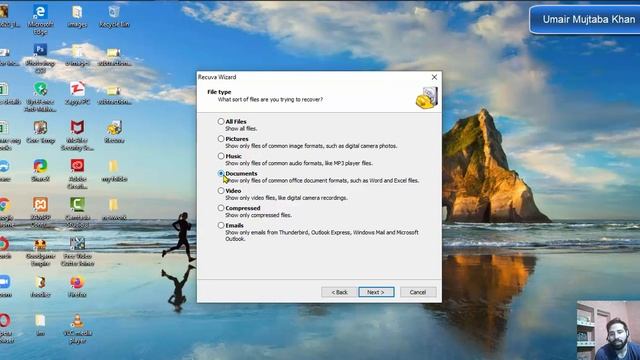
Task: Click the 'Show only compressed files.' description
Action: click(258, 215)
